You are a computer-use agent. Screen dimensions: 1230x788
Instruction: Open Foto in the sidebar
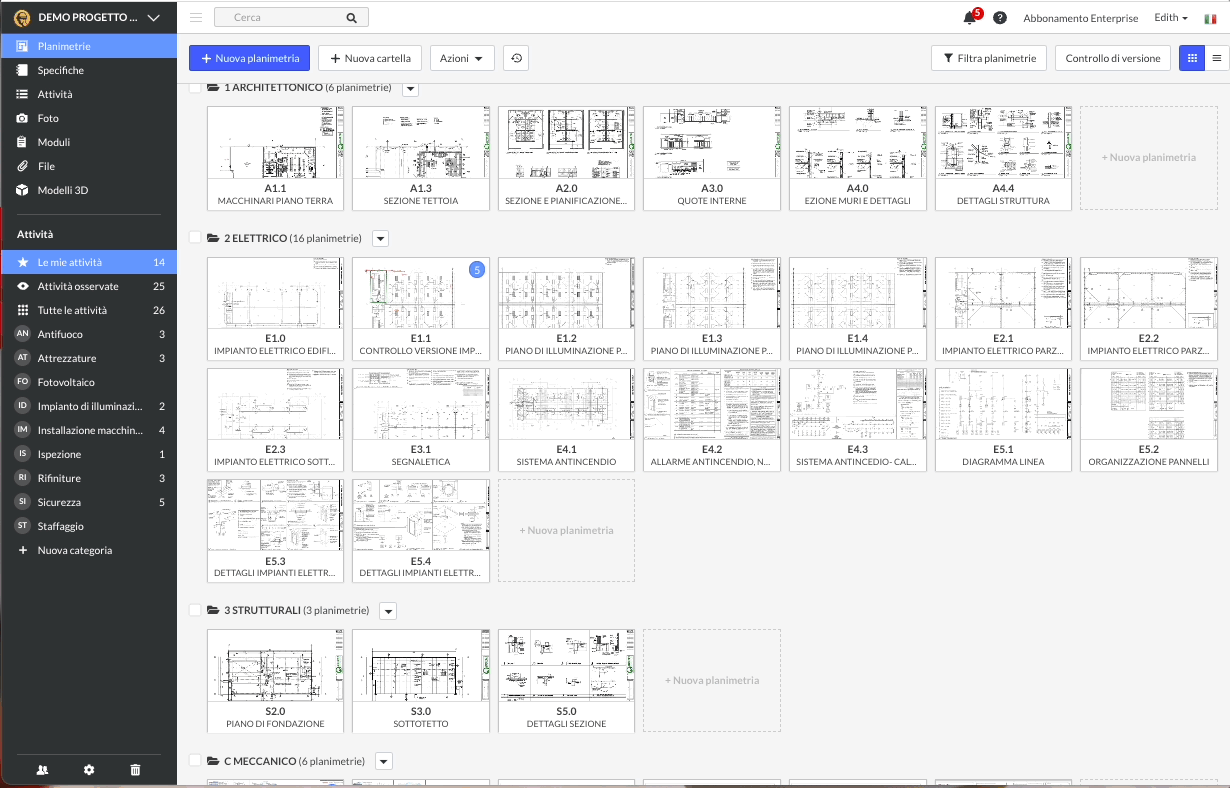(88, 118)
